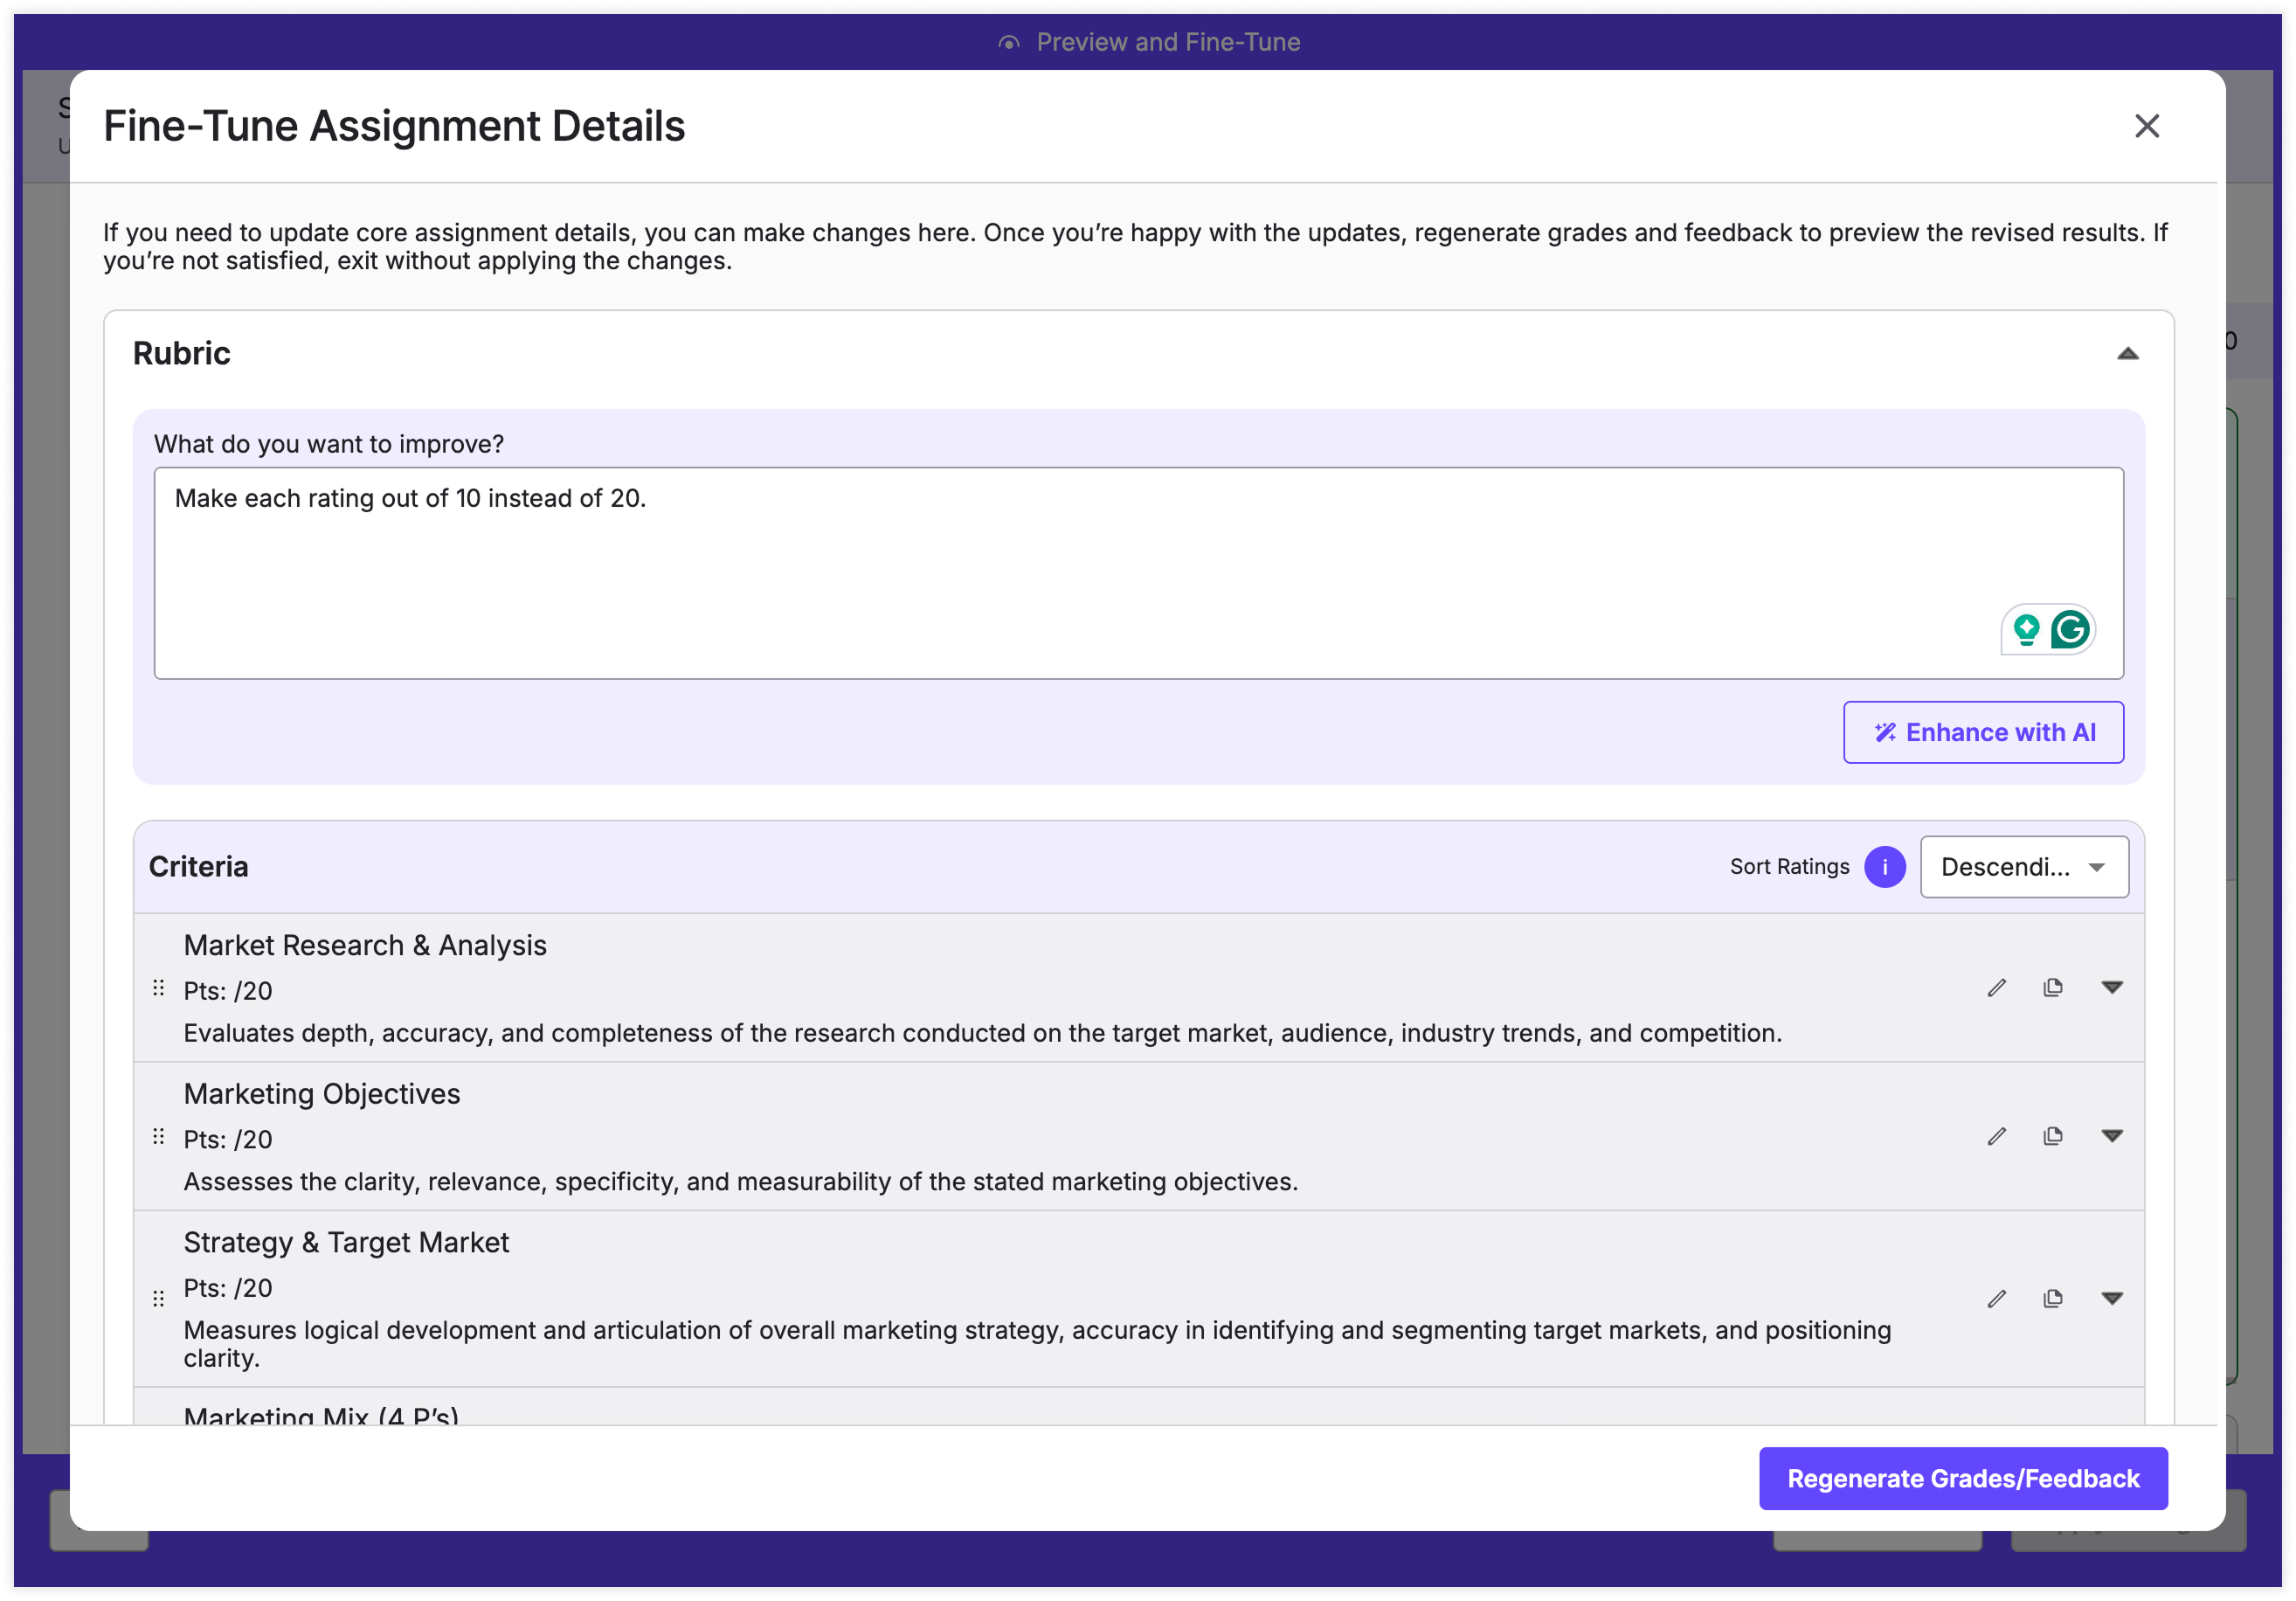The width and height of the screenshot is (2296, 1601).
Task: Grab the drag handle for Market Research
Action: [158, 988]
